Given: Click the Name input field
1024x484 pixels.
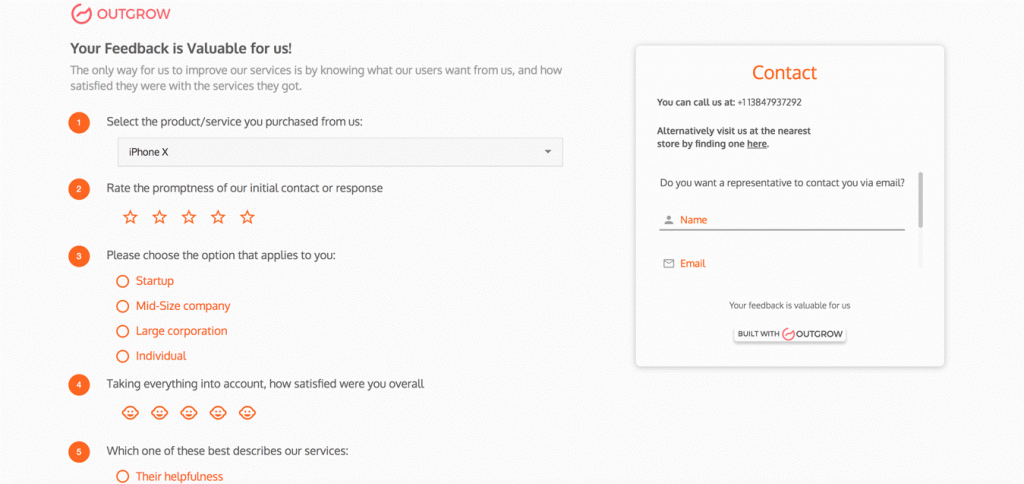Looking at the screenshot, I should tap(785, 220).
